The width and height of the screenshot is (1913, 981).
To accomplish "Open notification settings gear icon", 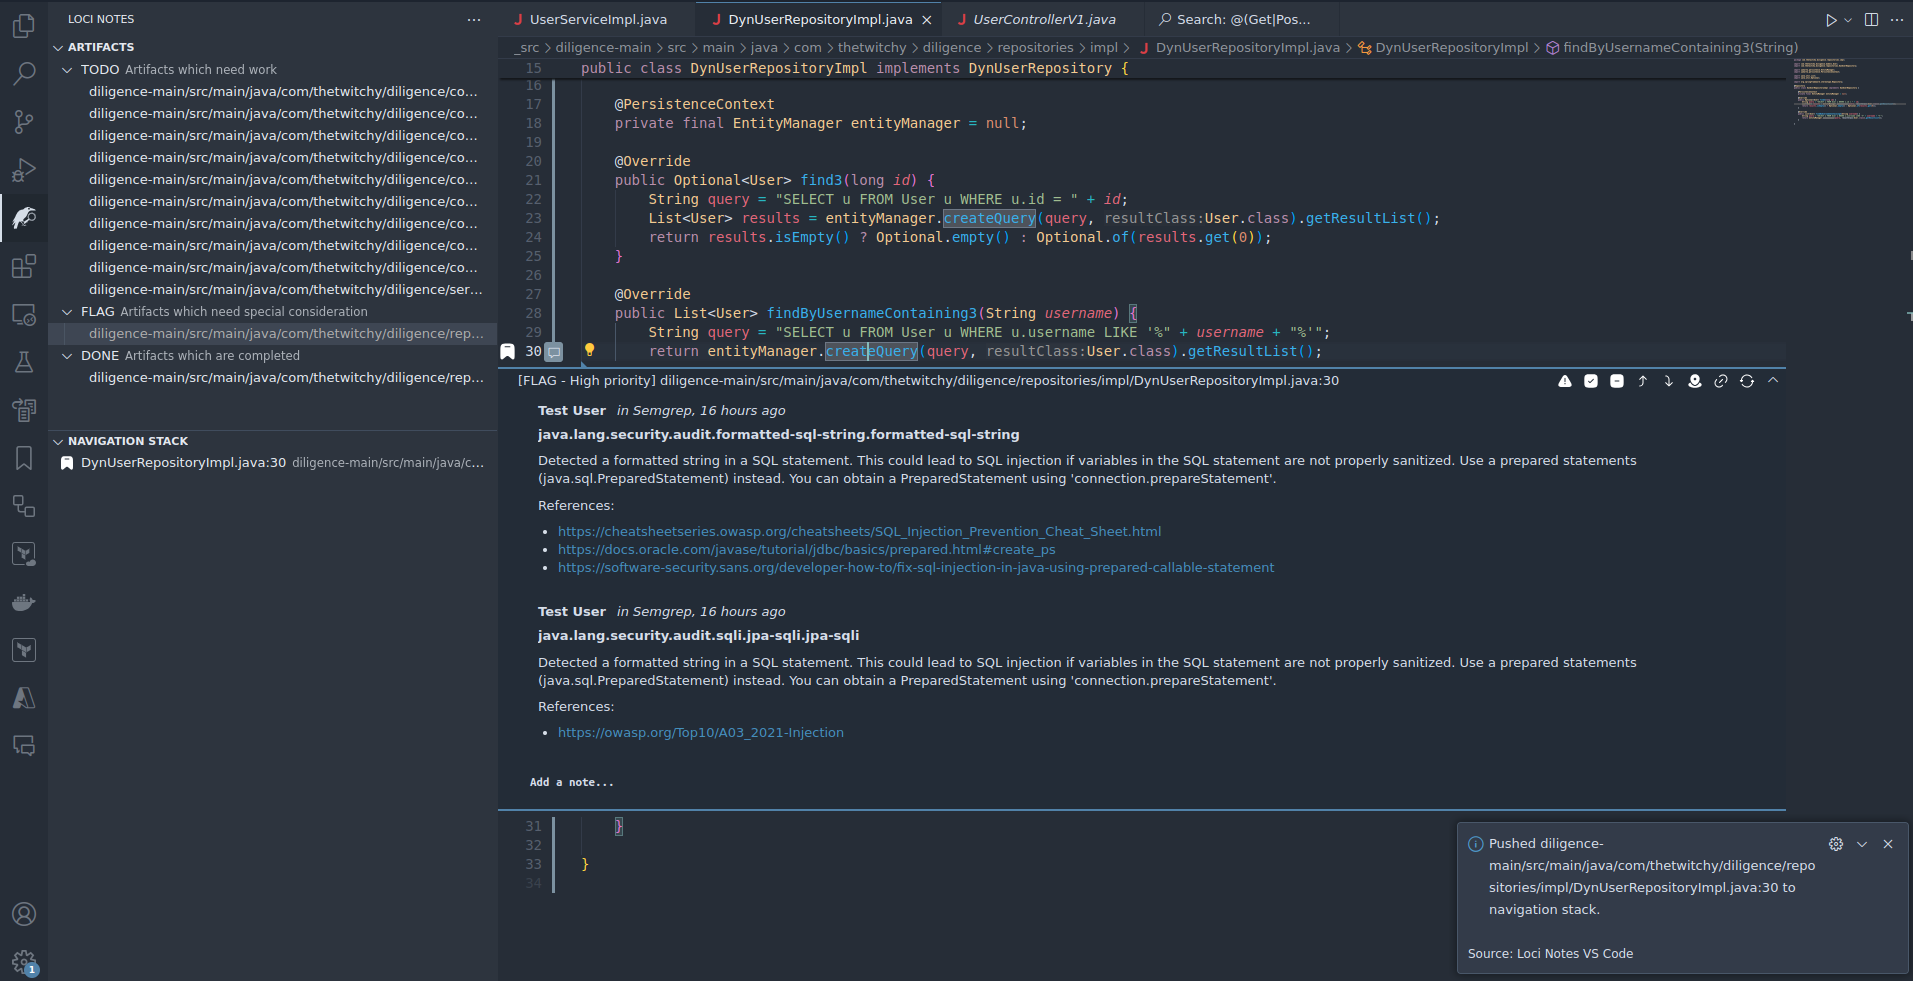I will click(x=1836, y=844).
